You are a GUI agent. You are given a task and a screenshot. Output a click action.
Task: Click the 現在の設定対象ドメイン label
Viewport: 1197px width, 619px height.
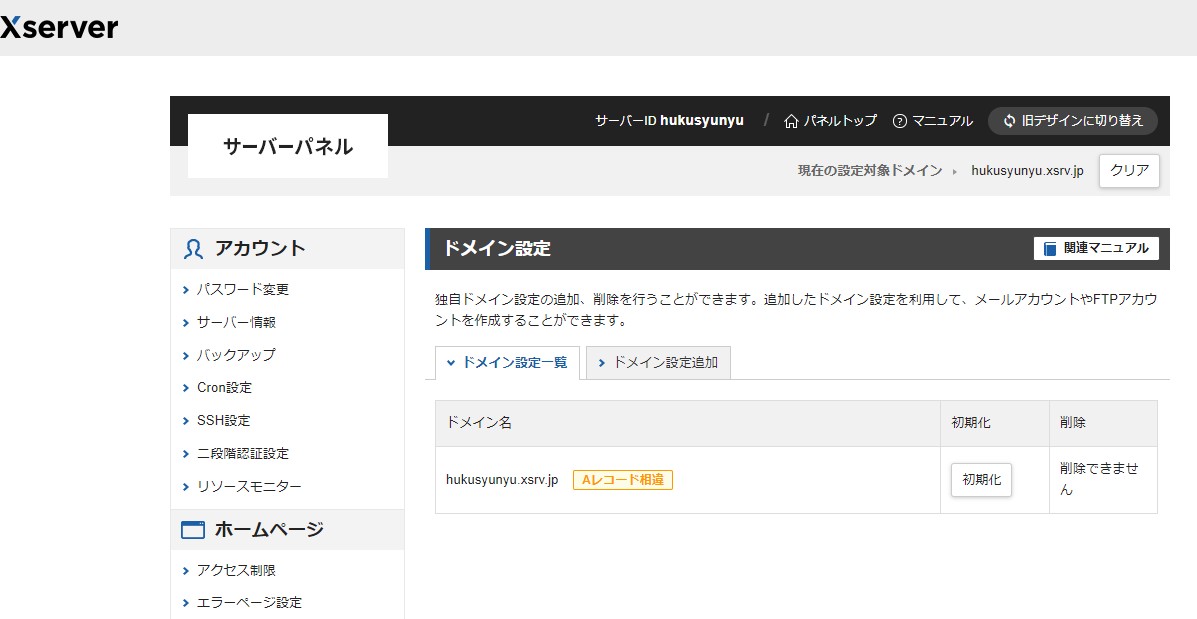click(x=870, y=171)
